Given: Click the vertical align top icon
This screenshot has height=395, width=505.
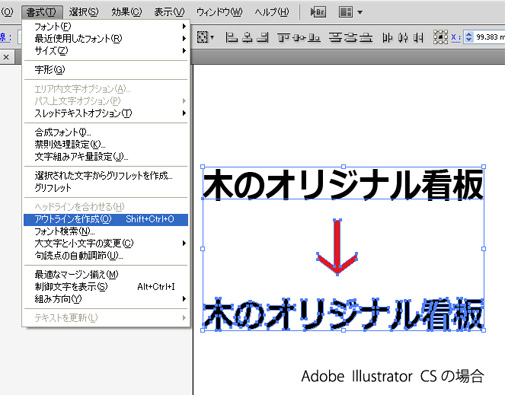Looking at the screenshot, I should (283, 37).
